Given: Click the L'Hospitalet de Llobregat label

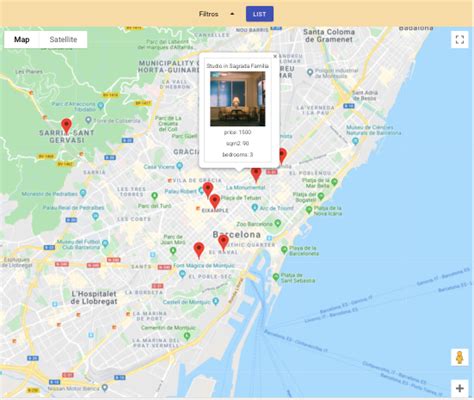Looking at the screenshot, I should pos(94,298).
